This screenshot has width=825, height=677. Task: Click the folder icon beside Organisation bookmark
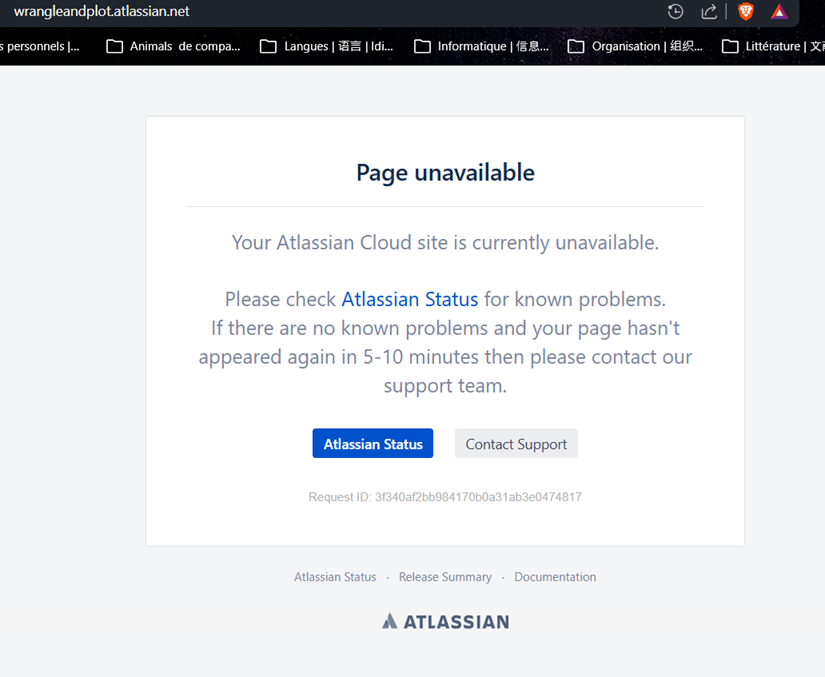tap(574, 45)
